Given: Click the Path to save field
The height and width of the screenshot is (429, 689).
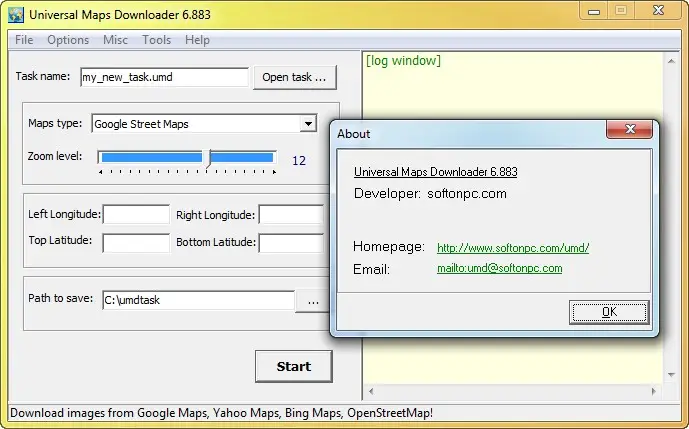Looking at the screenshot, I should tap(199, 300).
